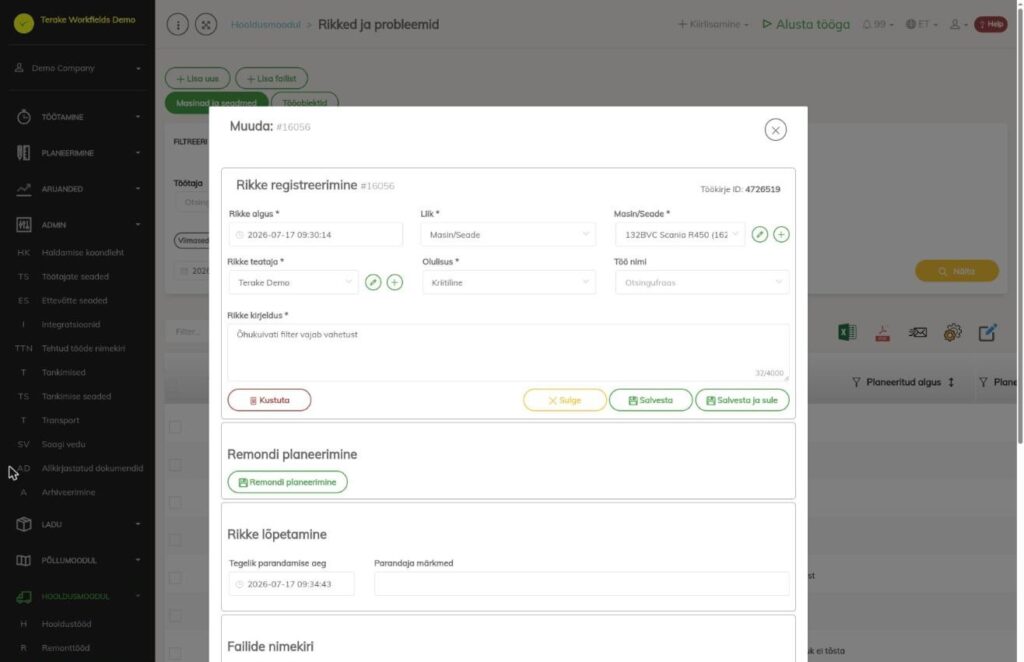Open Hooldustööd in sidebar
This screenshot has width=1024, height=662.
[x=66, y=623]
